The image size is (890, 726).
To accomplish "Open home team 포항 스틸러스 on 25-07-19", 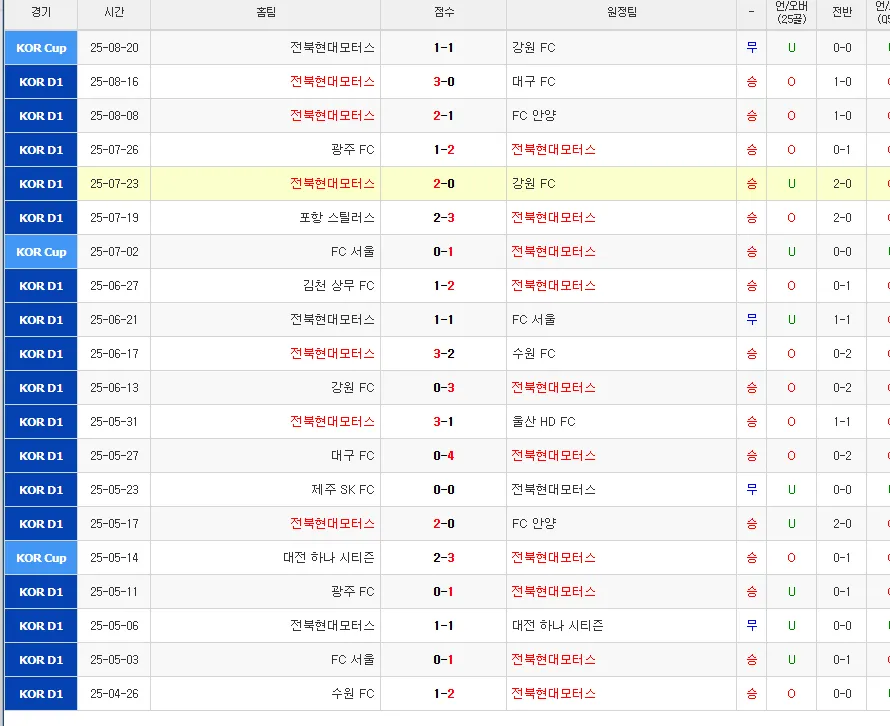I will point(337,217).
